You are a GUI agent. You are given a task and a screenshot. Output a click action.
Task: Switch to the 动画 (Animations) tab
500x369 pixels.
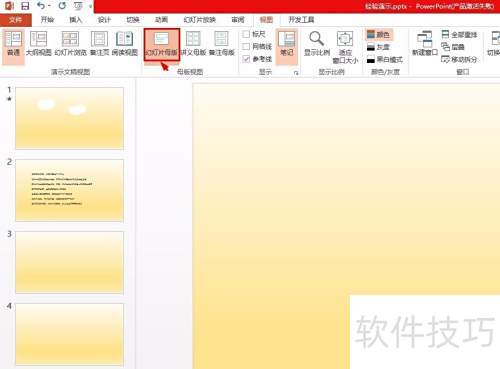point(161,20)
